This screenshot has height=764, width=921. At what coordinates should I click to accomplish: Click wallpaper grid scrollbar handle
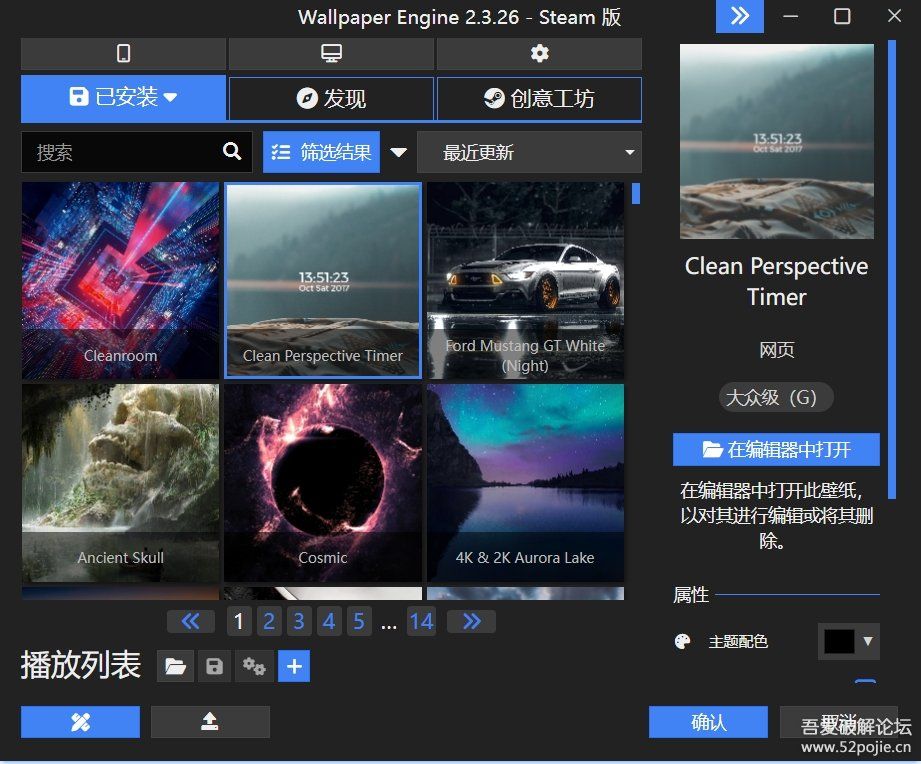tap(636, 194)
